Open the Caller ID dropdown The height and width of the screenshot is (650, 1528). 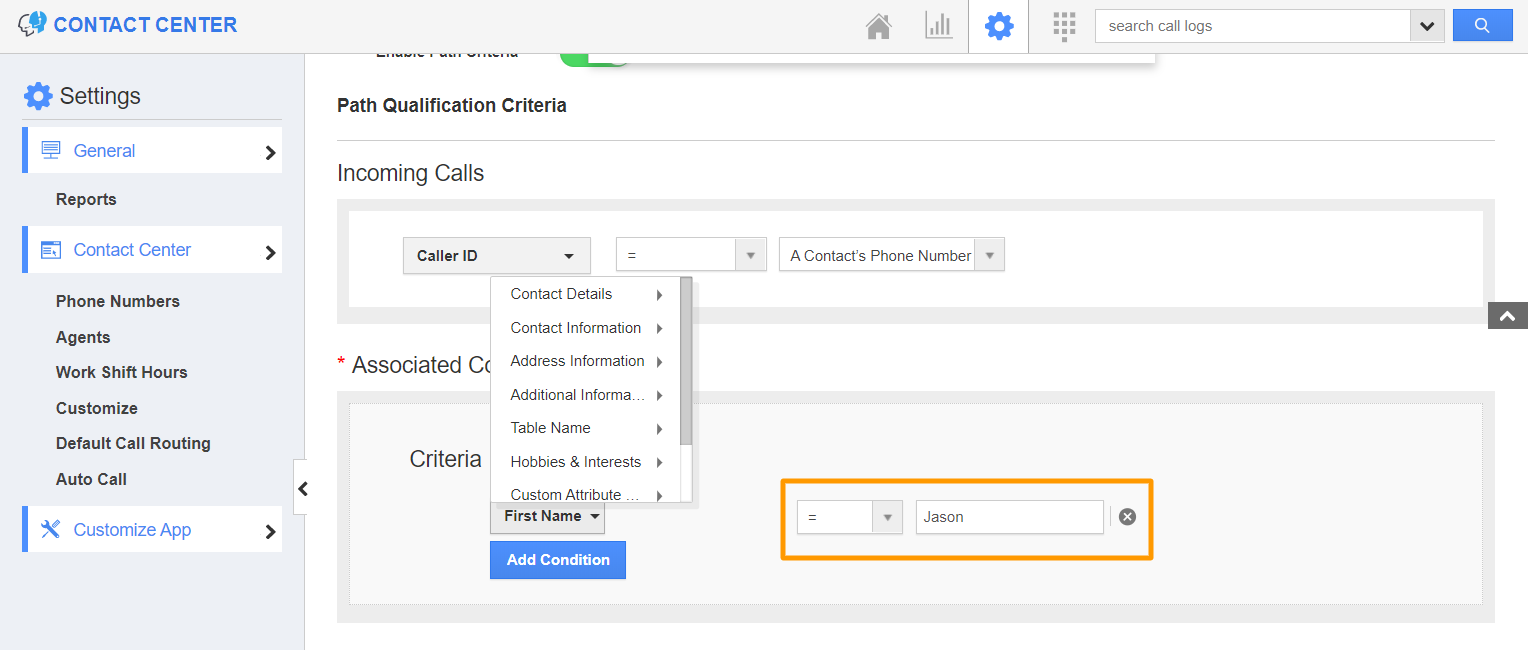496,255
